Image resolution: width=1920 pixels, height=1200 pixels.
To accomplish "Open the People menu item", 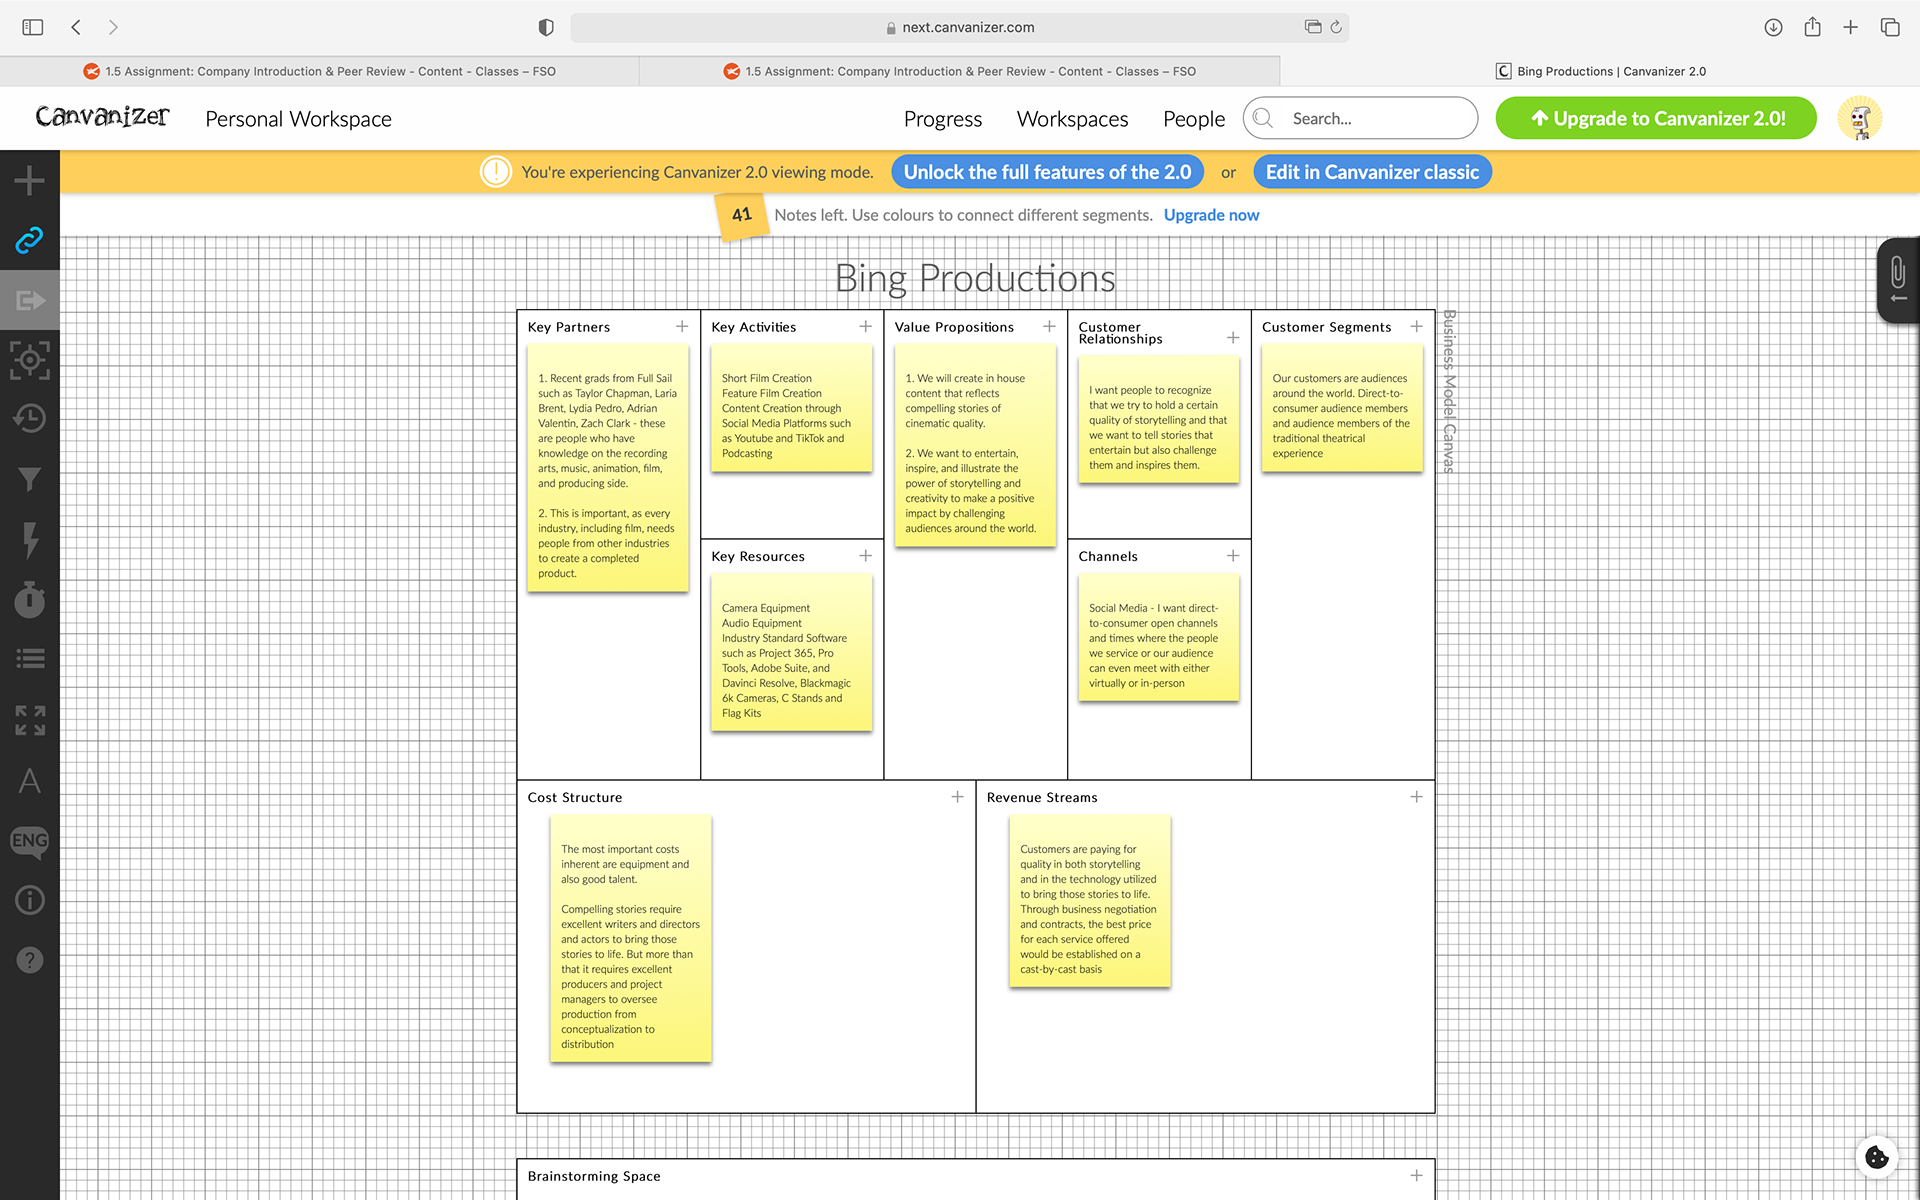I will point(1194,119).
